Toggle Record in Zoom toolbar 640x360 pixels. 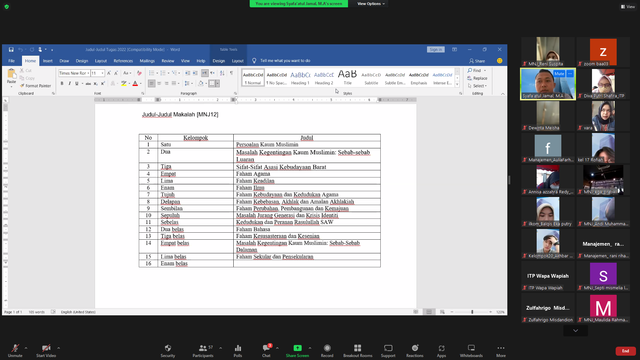click(327, 350)
